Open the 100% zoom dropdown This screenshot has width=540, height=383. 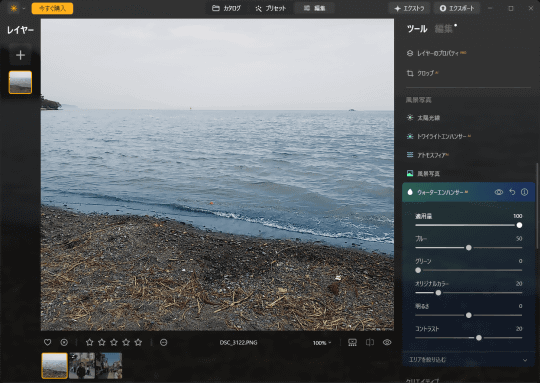point(322,343)
